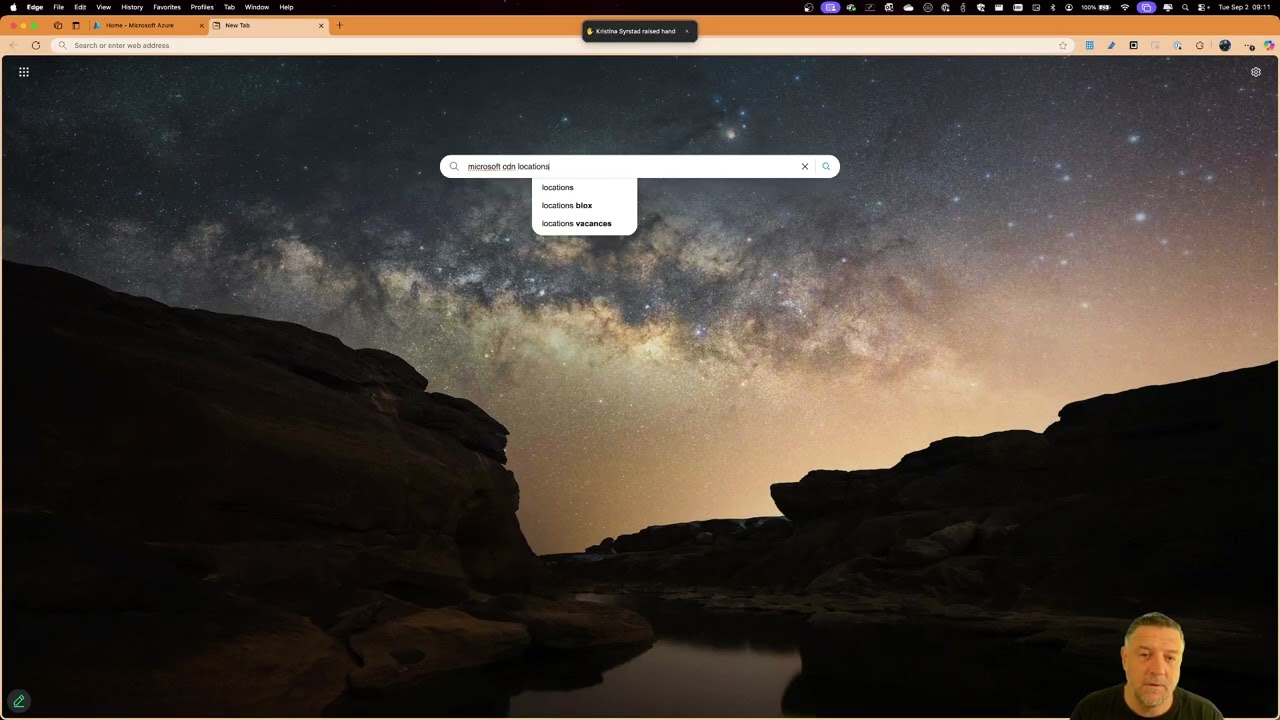Open Bluetooth status in menu bar
This screenshot has width=1280, height=720.
1052,7
